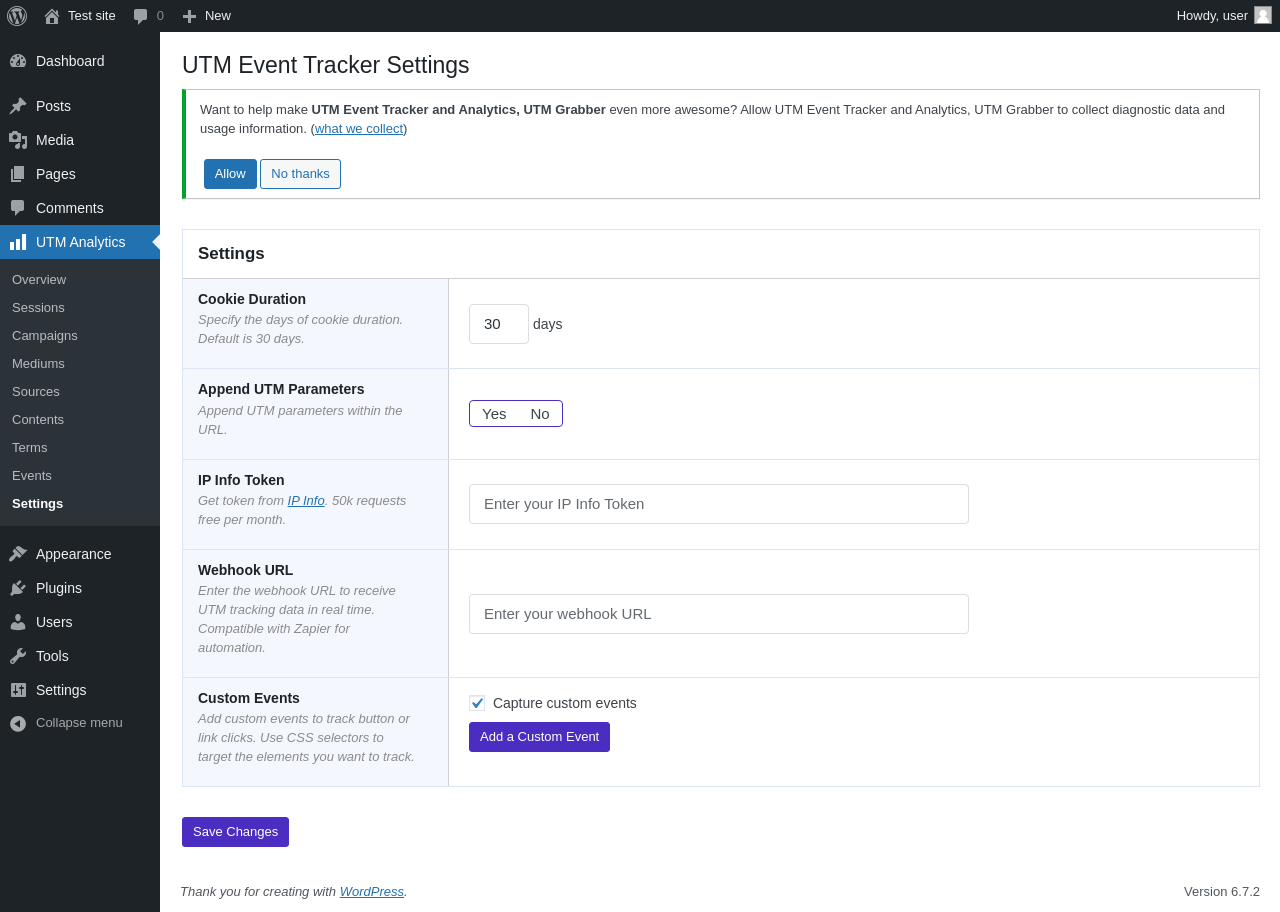Open the Campaigns submenu item

[x=45, y=336]
